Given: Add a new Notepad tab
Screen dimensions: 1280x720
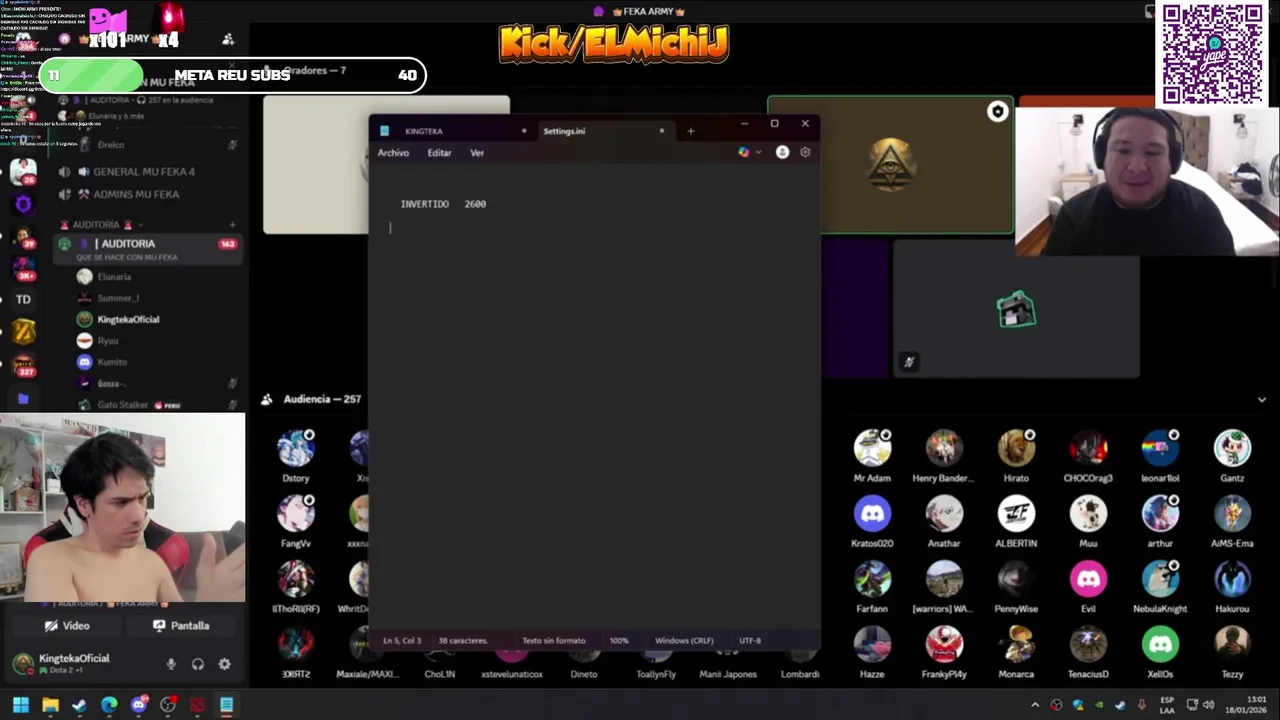Looking at the screenshot, I should (690, 131).
